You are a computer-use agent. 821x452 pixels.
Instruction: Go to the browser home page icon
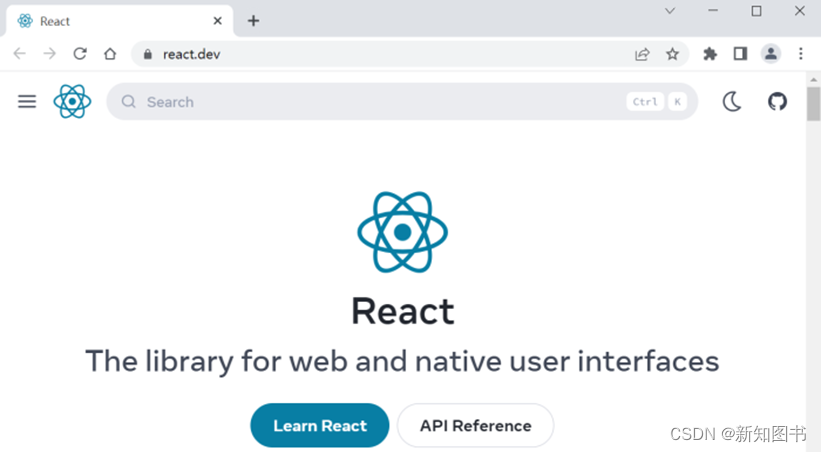pos(110,54)
